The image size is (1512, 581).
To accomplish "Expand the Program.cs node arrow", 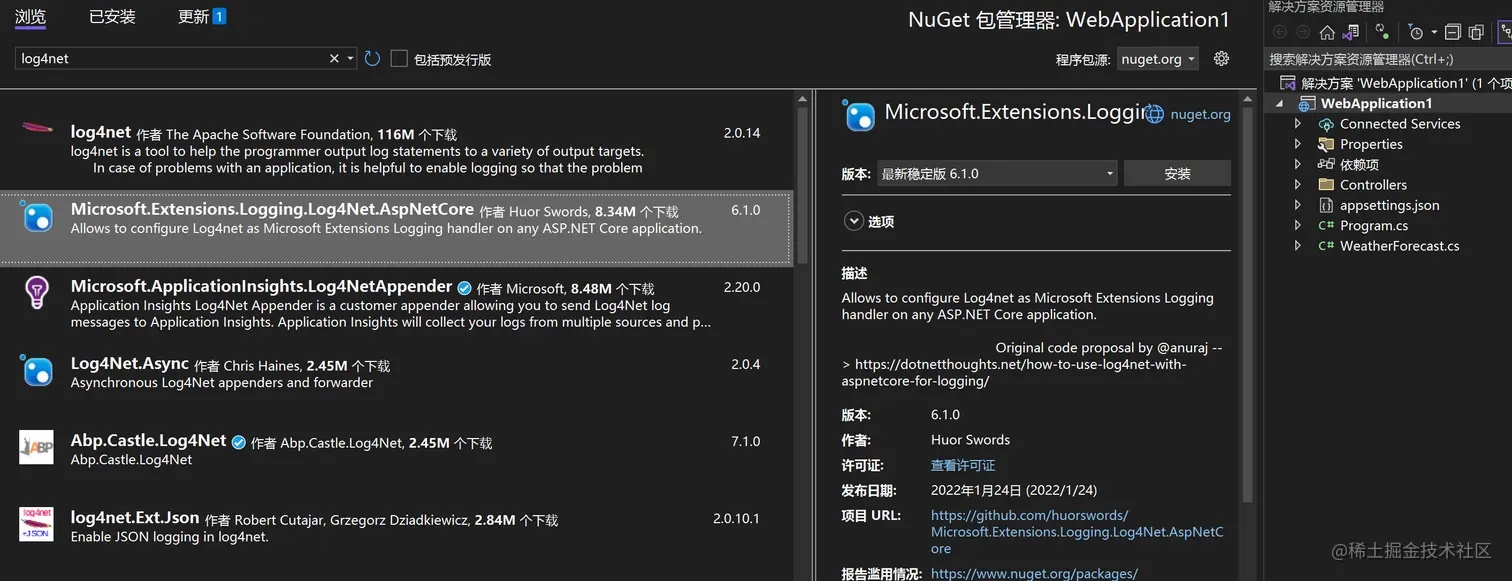I will point(1298,225).
